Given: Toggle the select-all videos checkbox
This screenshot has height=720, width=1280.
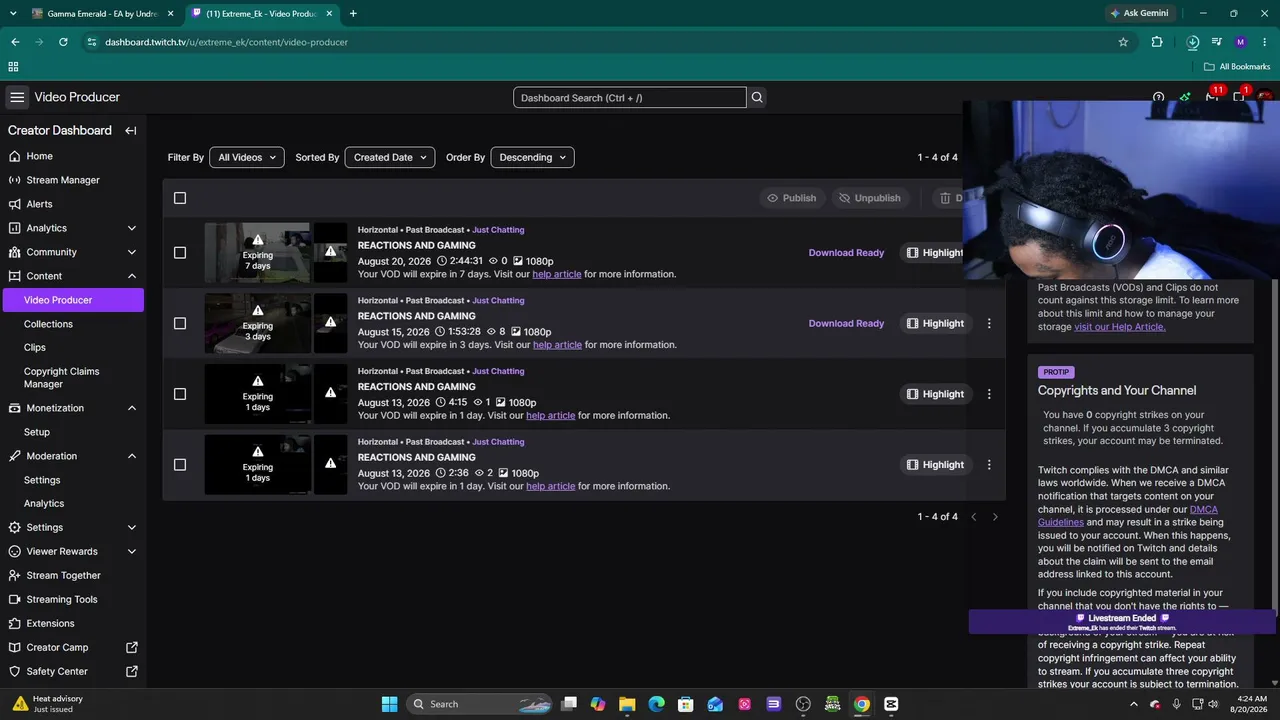Looking at the screenshot, I should pyautogui.click(x=180, y=198).
